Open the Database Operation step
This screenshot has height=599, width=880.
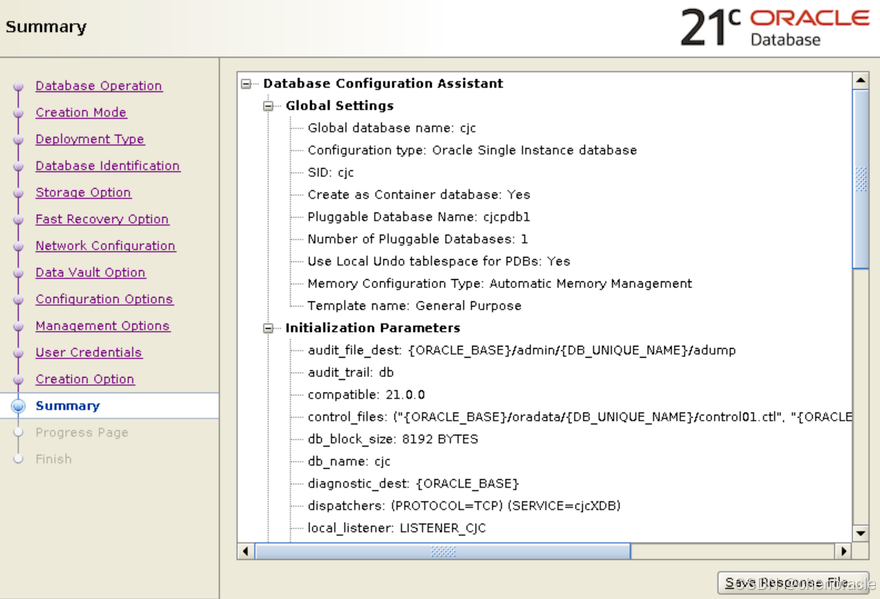[99, 86]
